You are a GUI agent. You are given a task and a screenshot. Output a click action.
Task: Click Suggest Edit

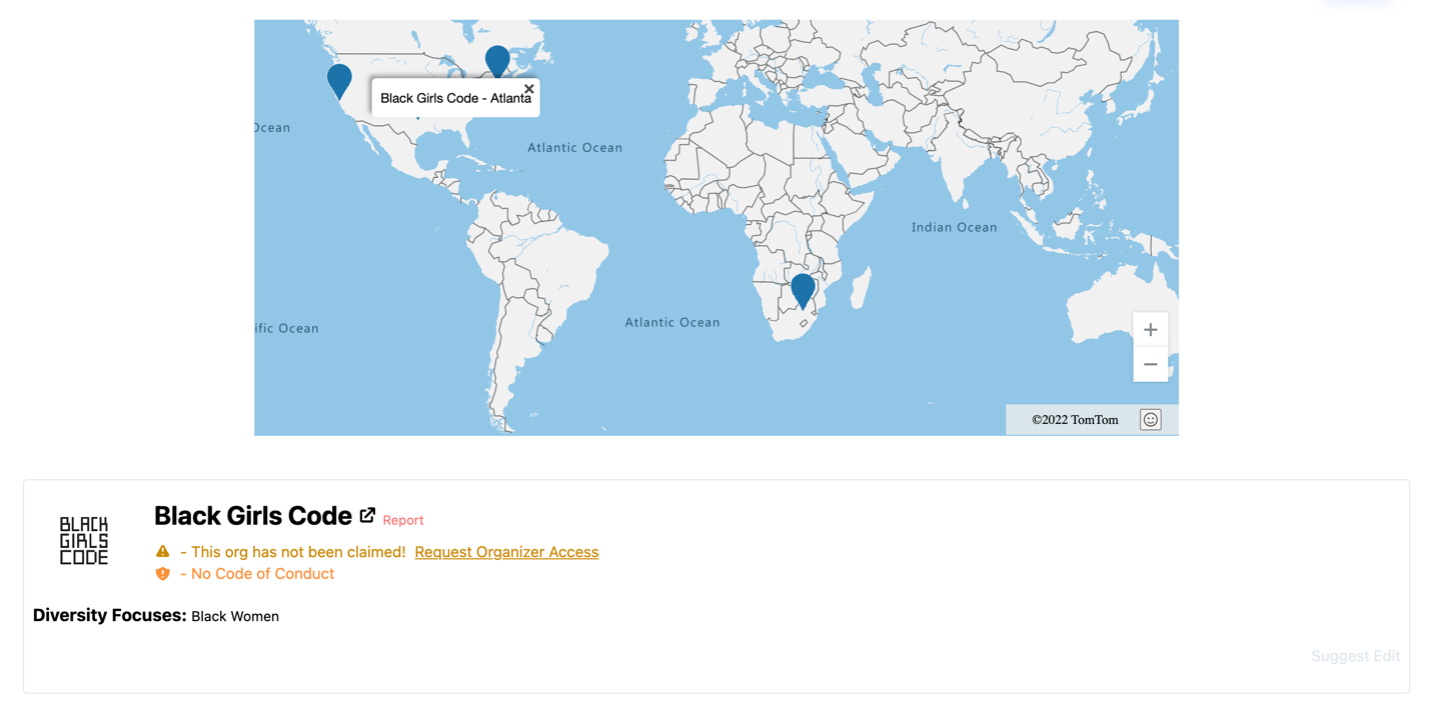[x=1355, y=656]
